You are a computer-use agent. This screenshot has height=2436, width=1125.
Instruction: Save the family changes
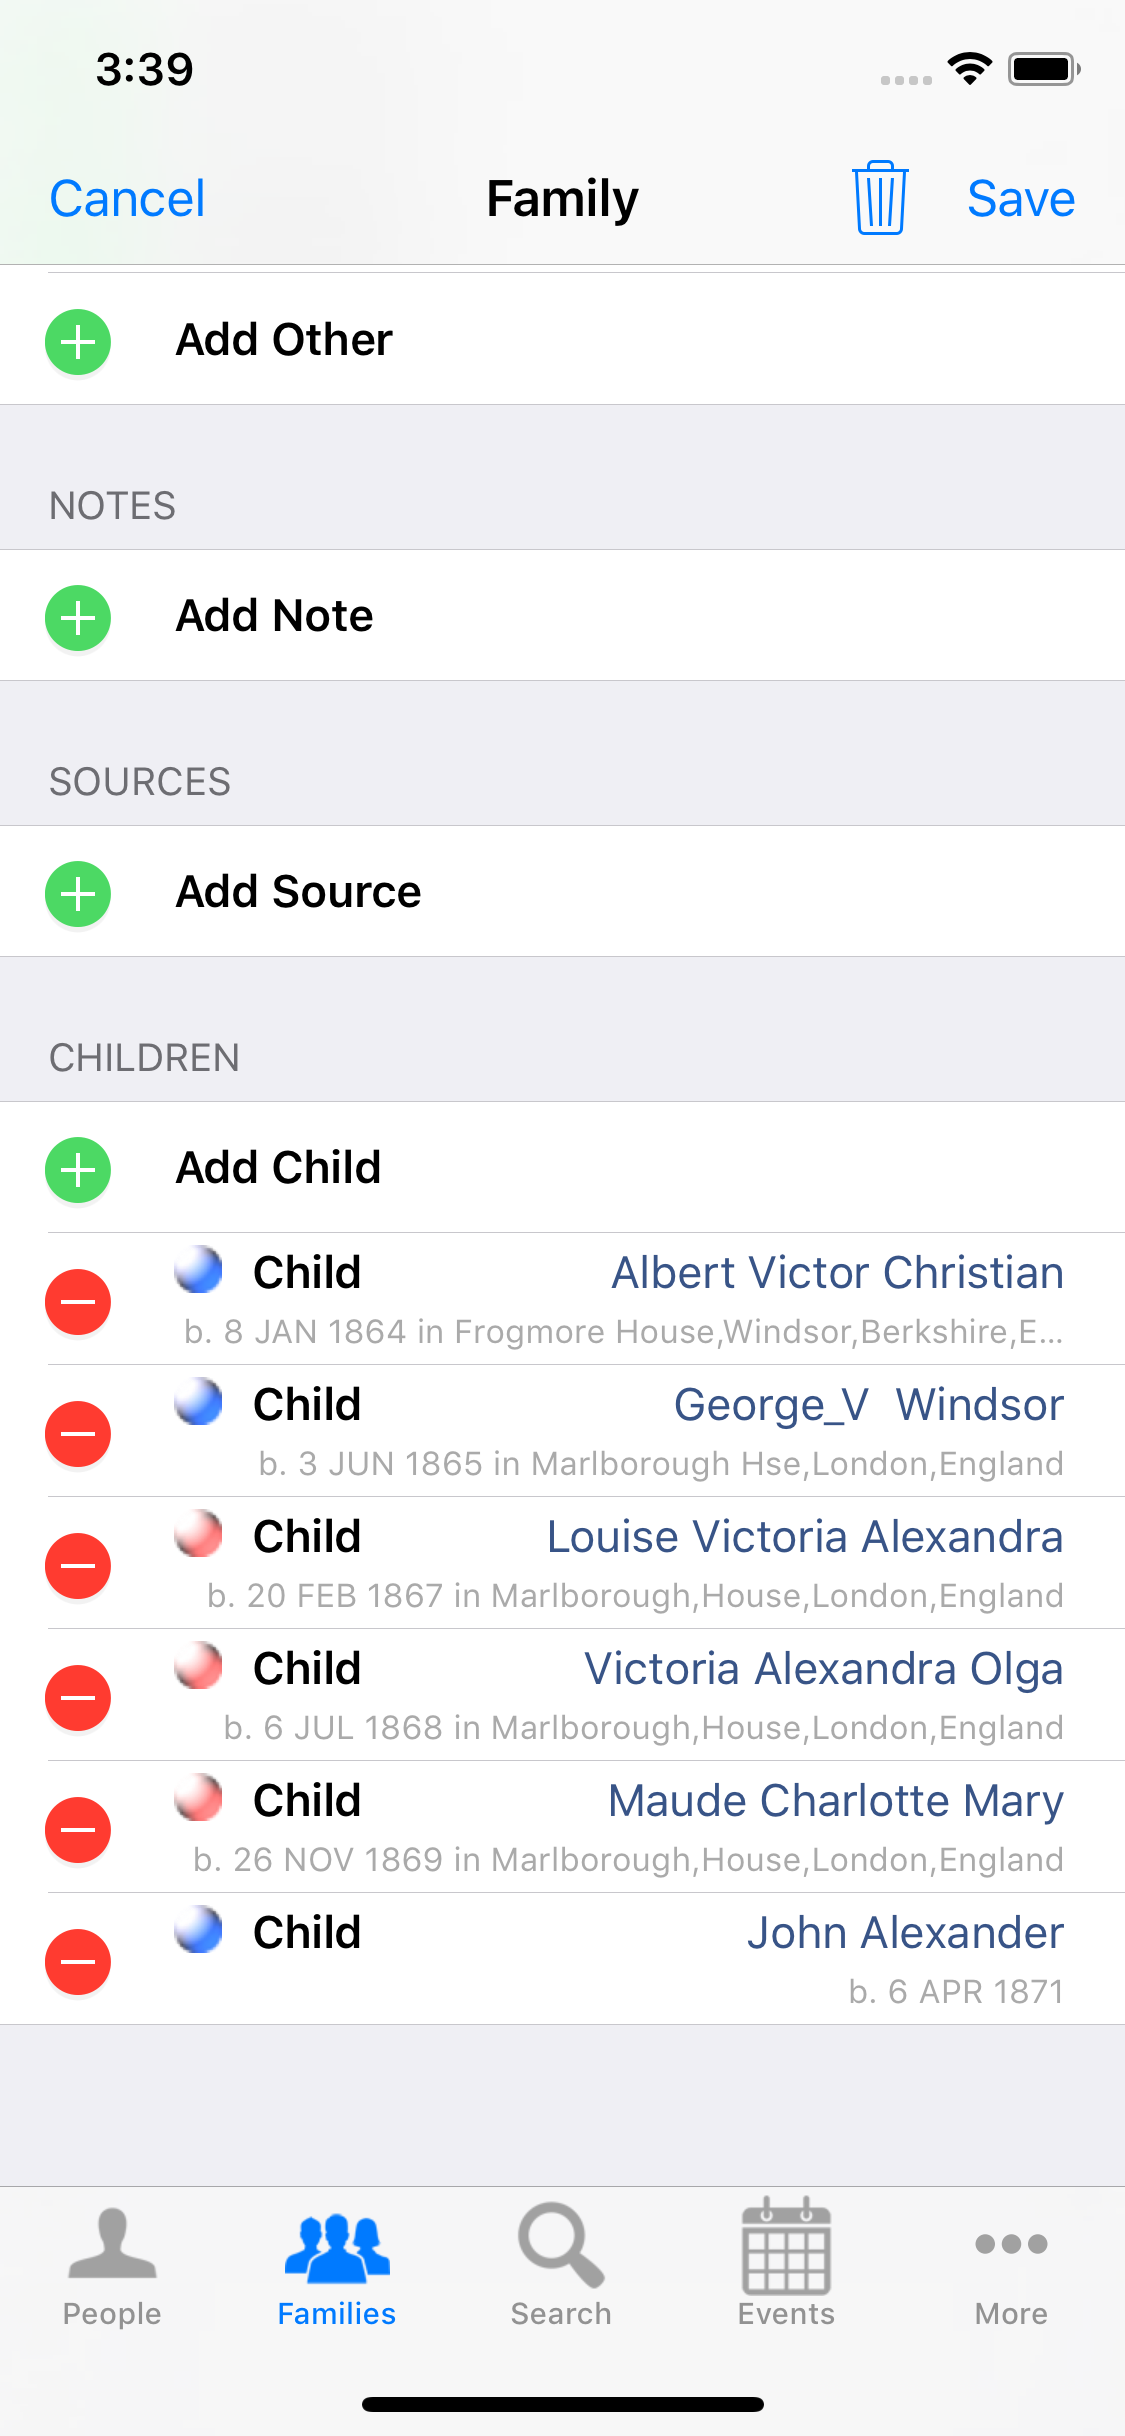point(1020,198)
